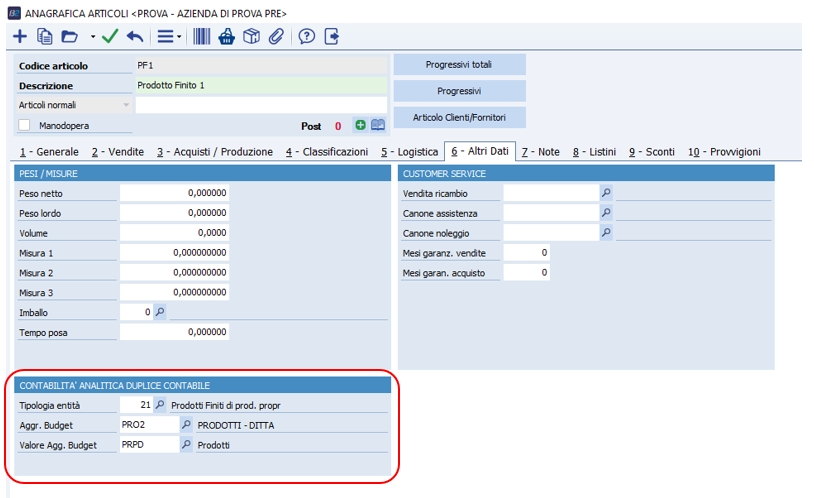
Task: Click the shopping basket toolbar icon
Action: (226, 36)
